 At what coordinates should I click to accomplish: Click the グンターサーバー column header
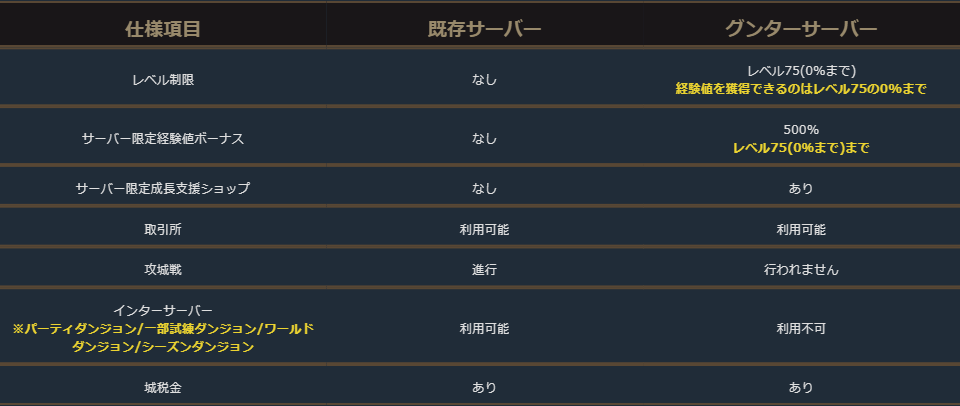(x=800, y=29)
